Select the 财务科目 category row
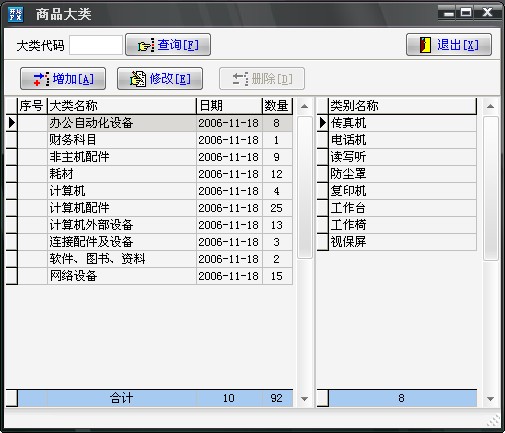The image size is (505, 433). (149, 140)
